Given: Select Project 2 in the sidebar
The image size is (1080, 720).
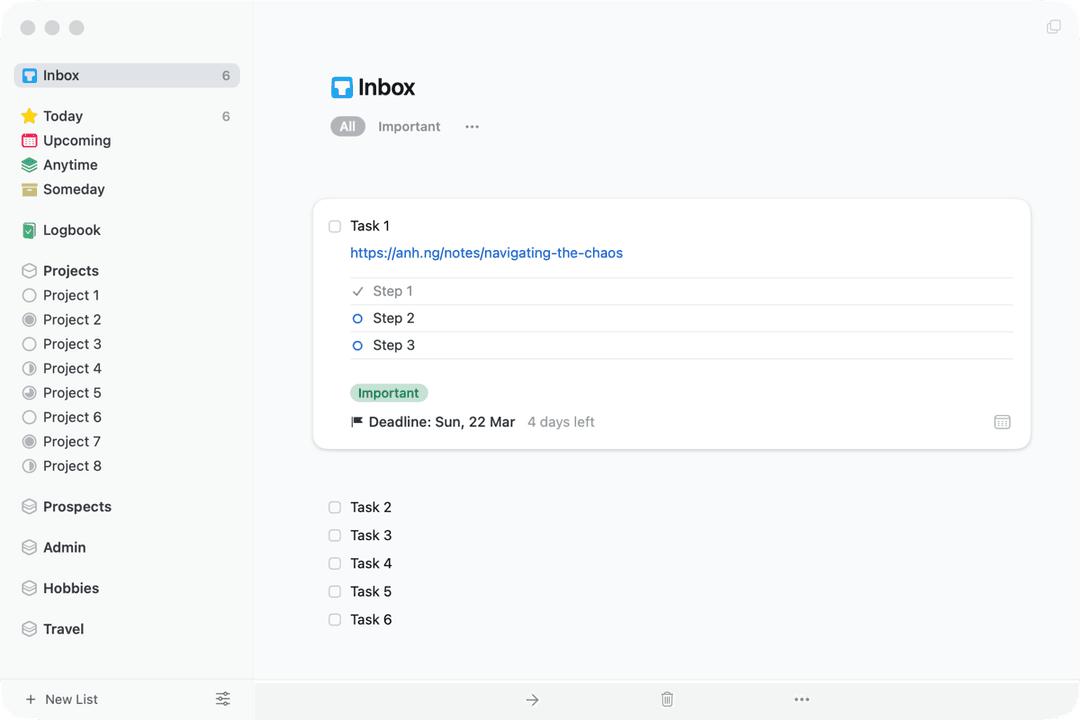Looking at the screenshot, I should (x=70, y=319).
